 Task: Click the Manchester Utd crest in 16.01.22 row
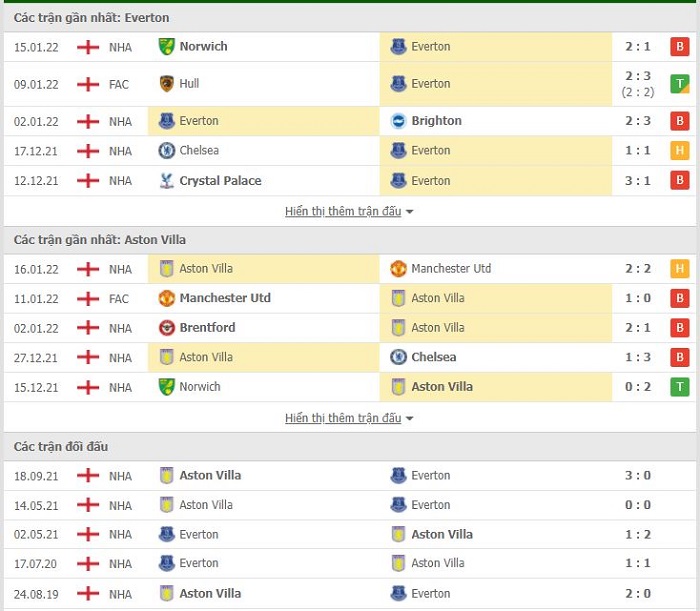tap(398, 269)
